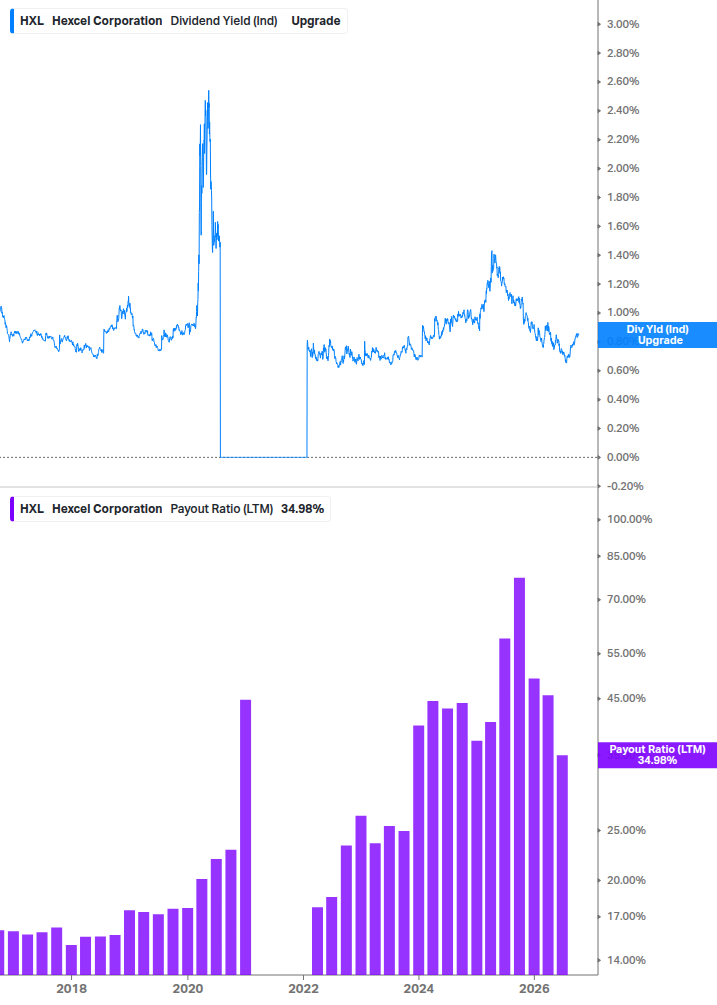Click the 17.00% tick on the payout axis
Viewport: 717px width, 1005px height.
(626, 916)
